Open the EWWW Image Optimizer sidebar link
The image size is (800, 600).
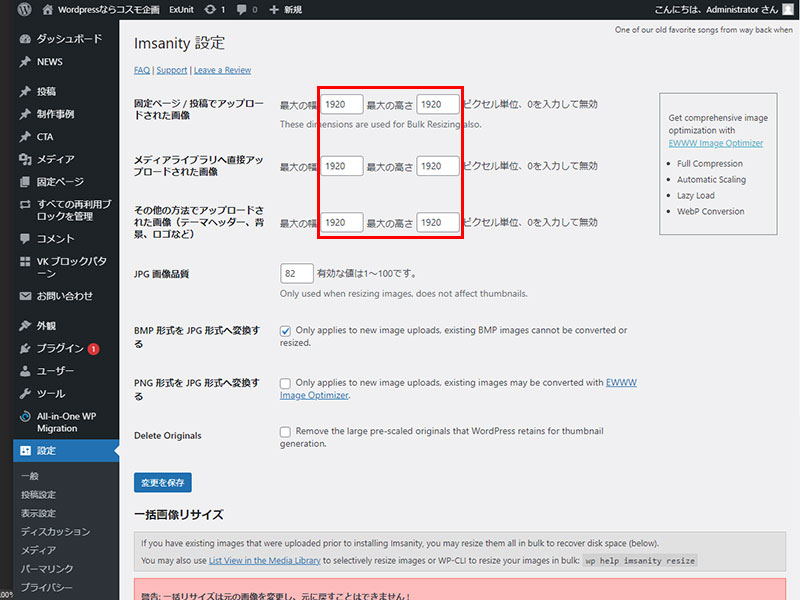(715, 143)
